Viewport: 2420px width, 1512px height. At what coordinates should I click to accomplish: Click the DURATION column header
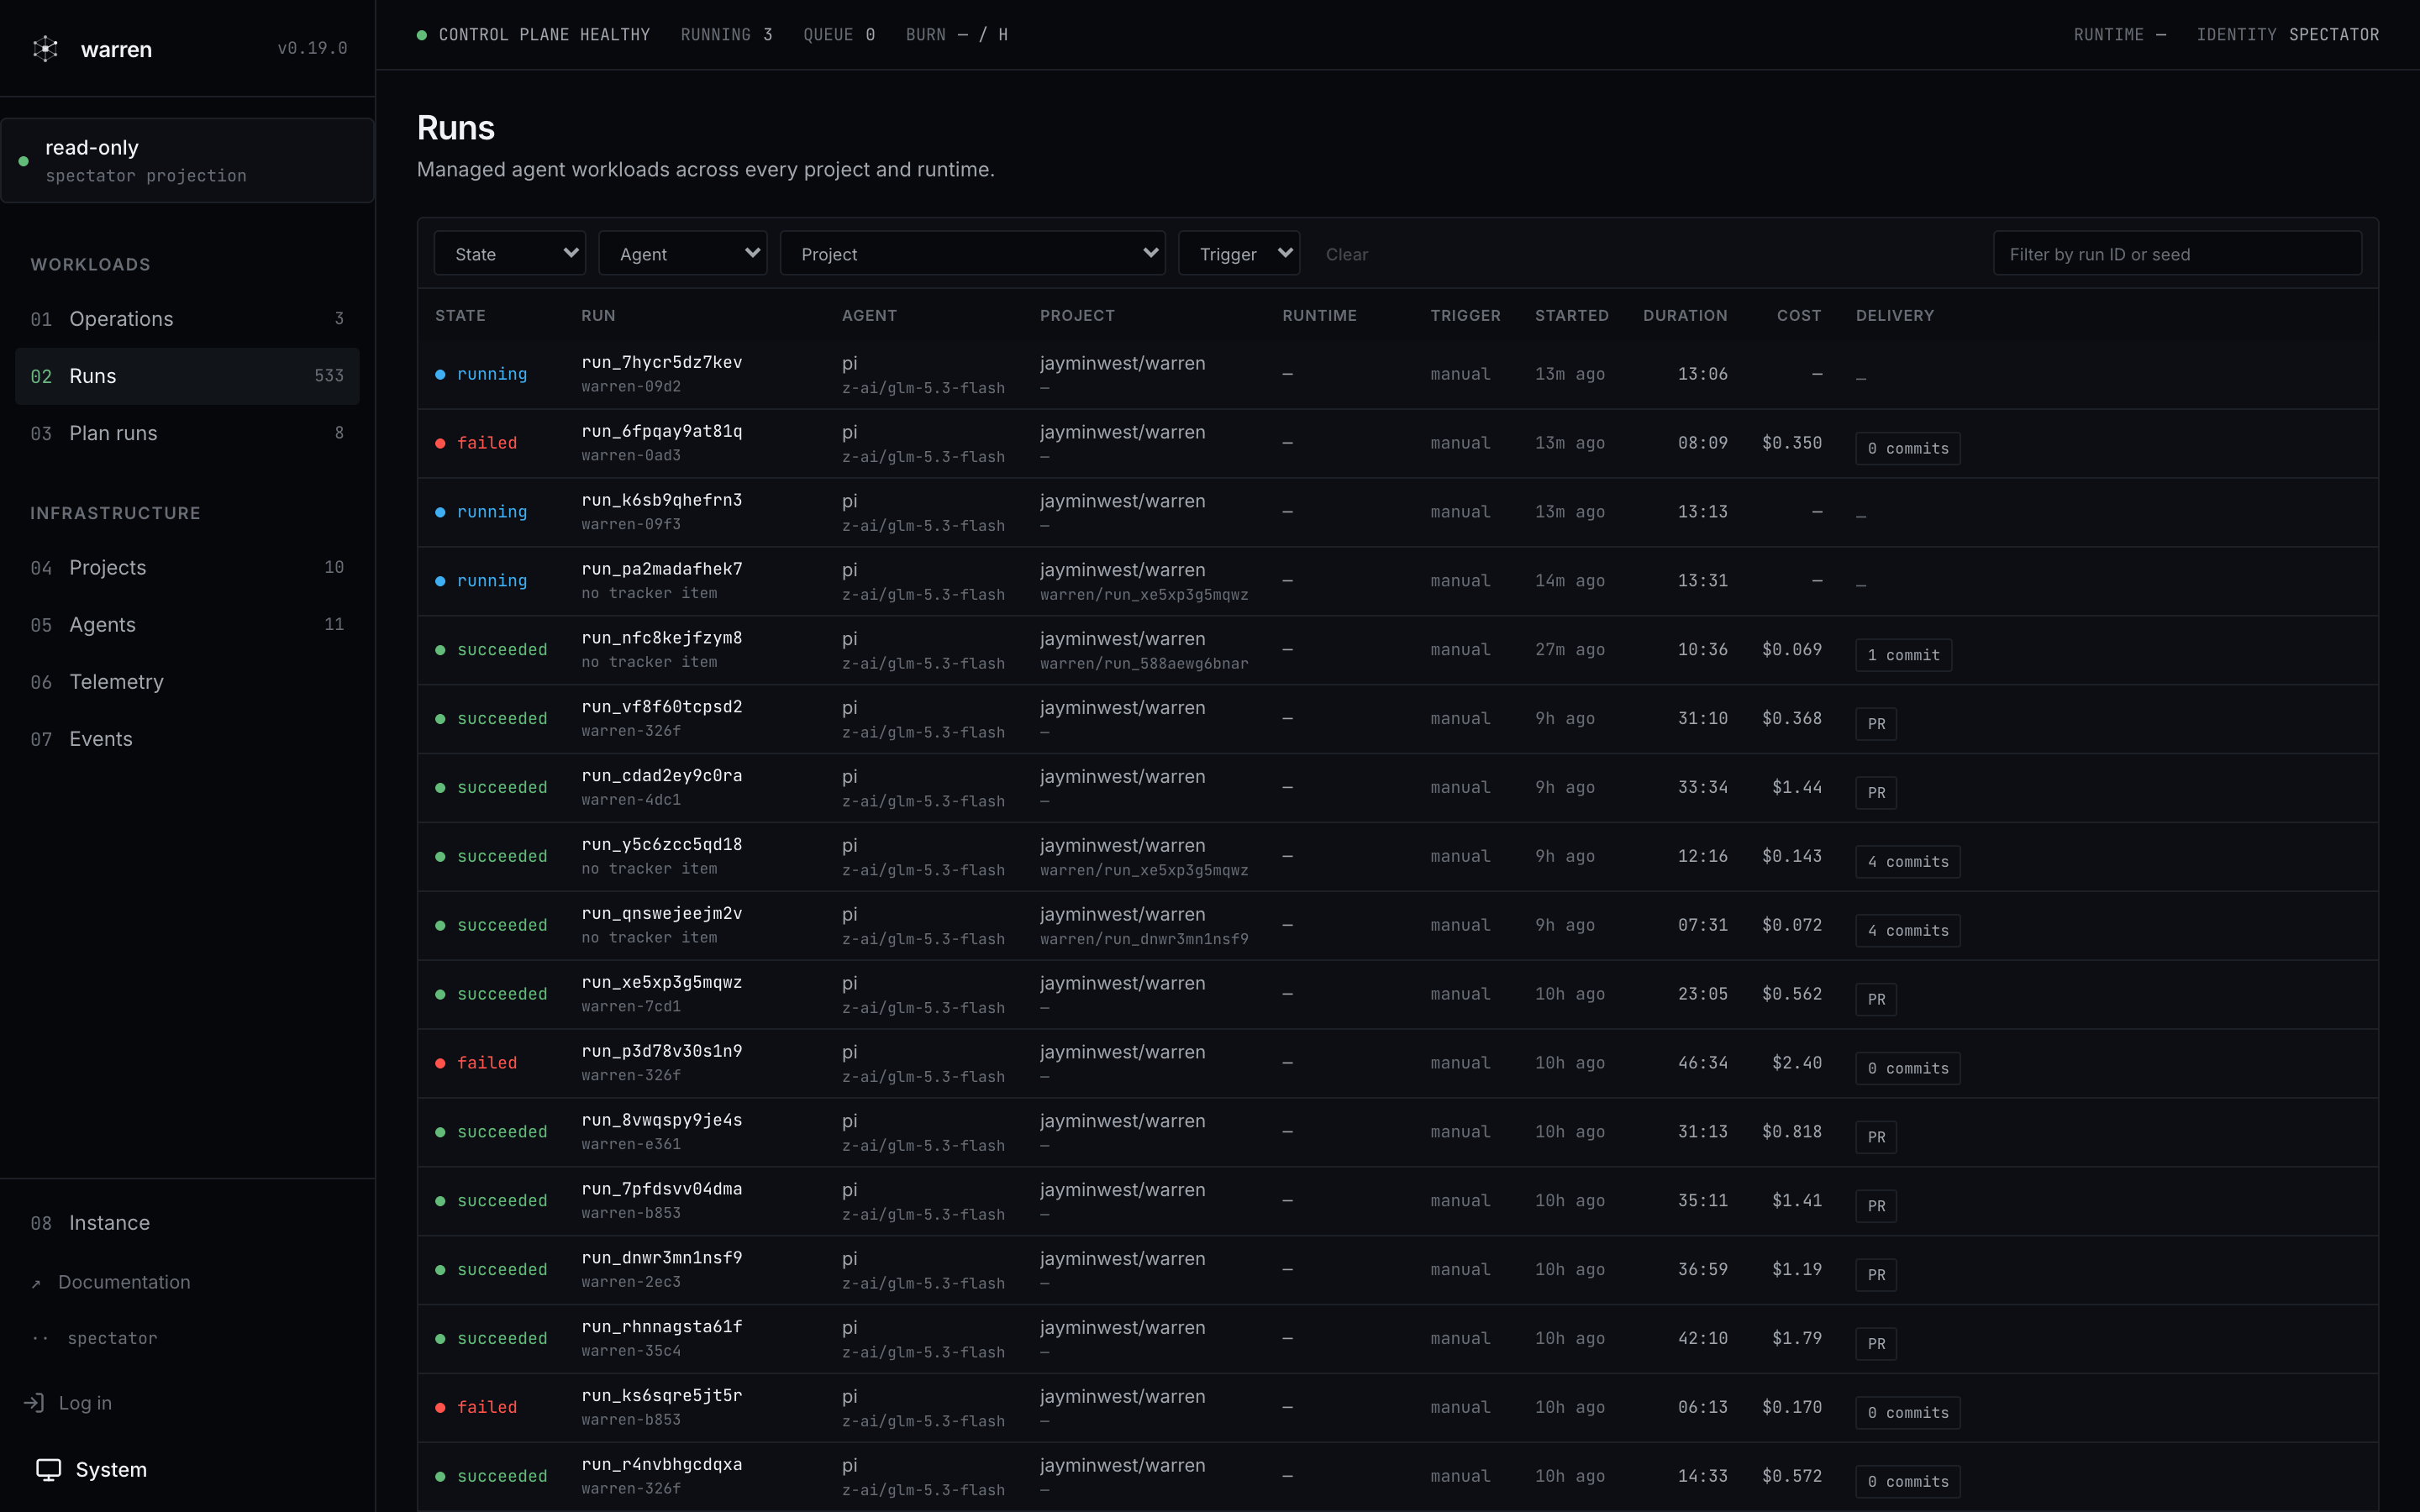(1684, 316)
